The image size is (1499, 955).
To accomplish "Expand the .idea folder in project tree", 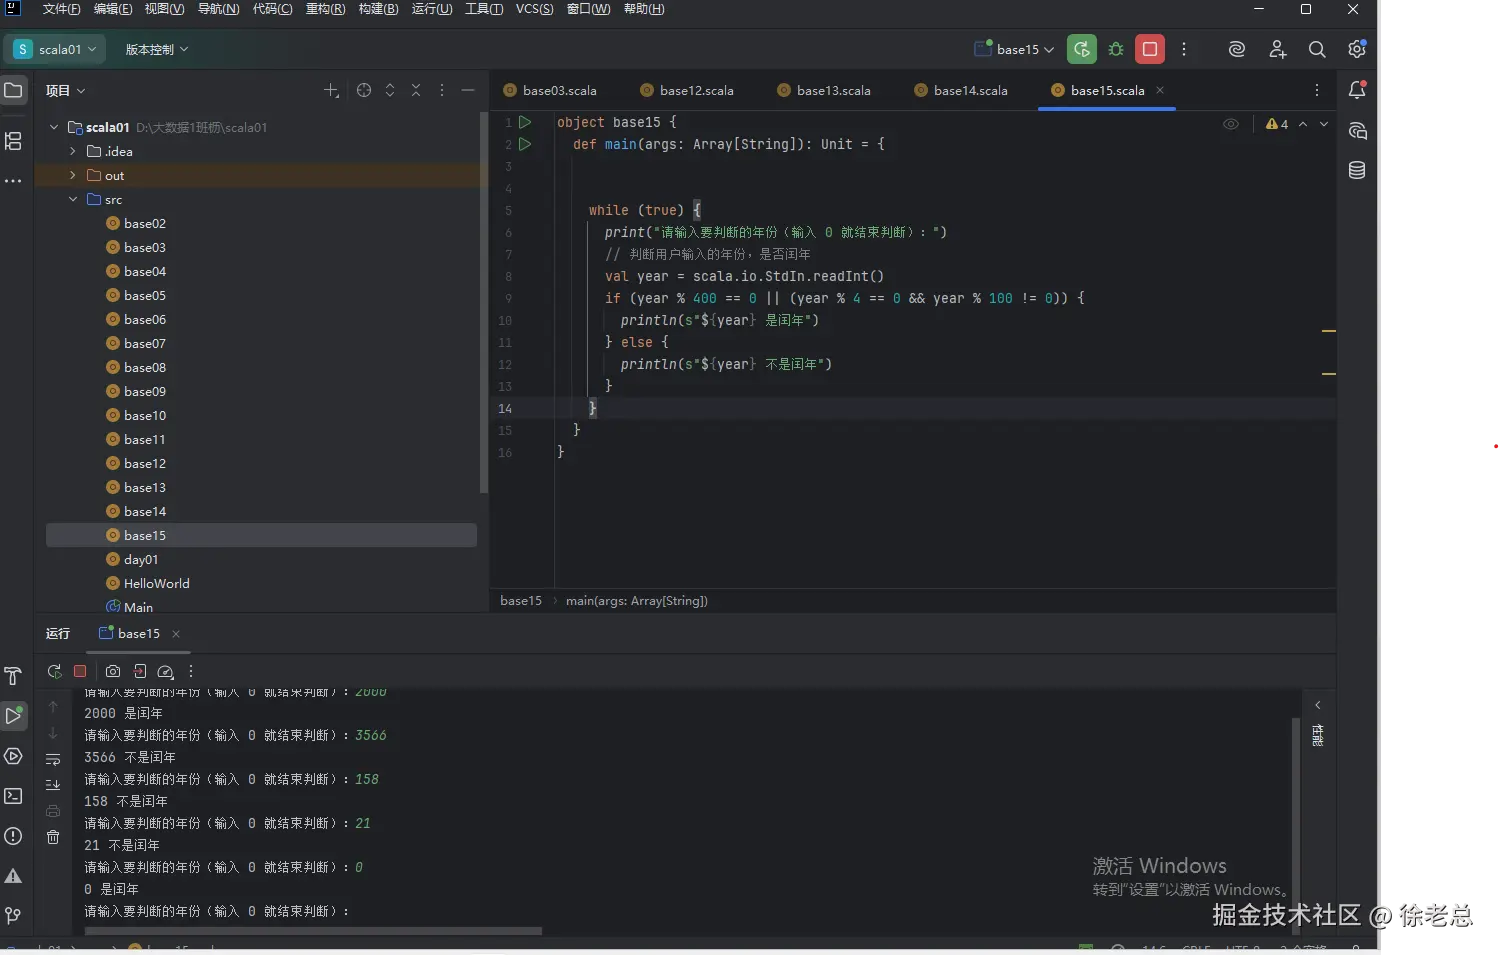I will pyautogui.click(x=73, y=151).
